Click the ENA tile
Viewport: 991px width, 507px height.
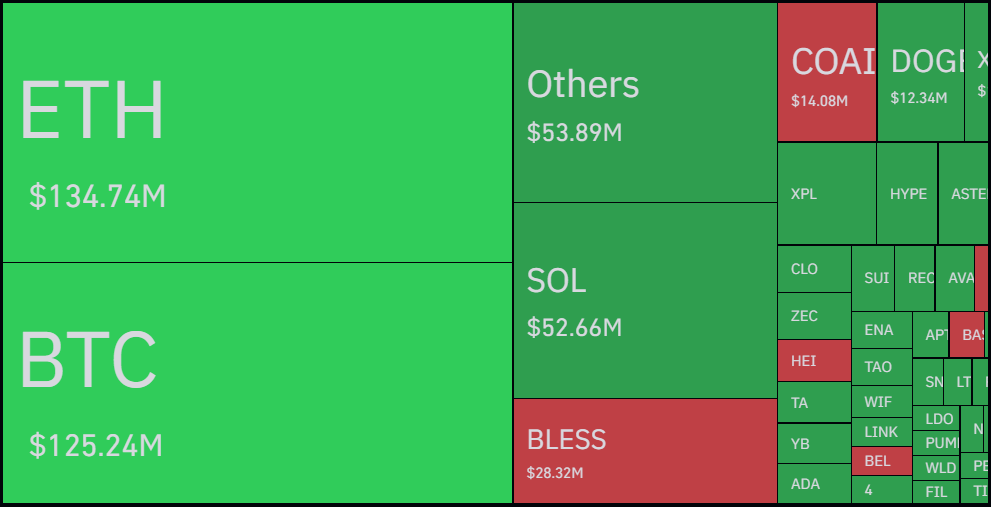(x=881, y=330)
